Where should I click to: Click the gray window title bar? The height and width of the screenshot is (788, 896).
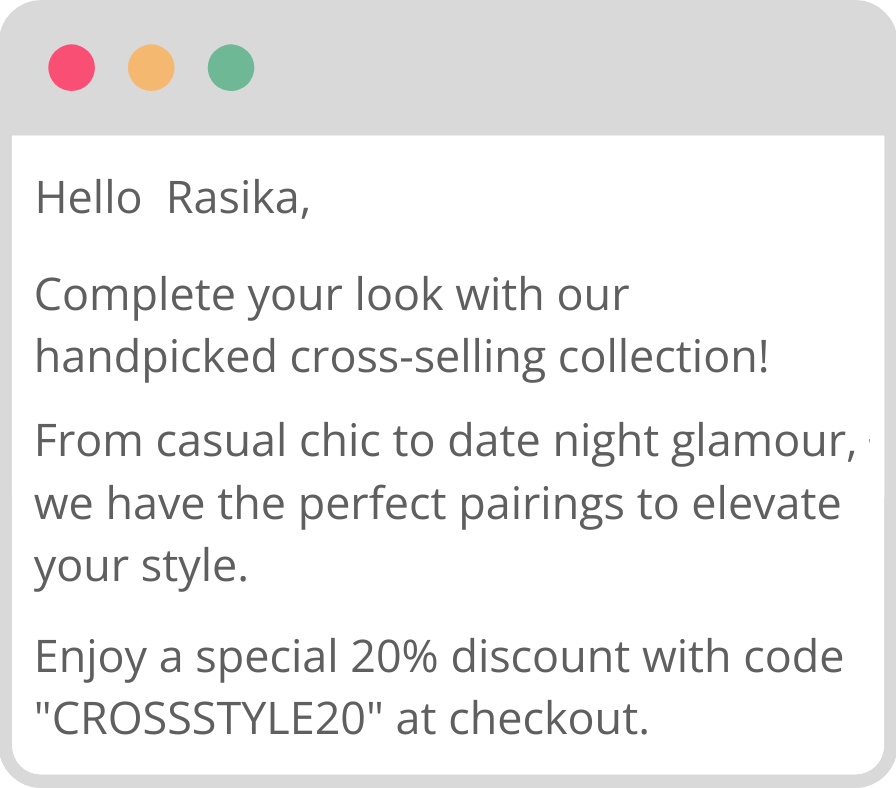pyautogui.click(x=448, y=67)
